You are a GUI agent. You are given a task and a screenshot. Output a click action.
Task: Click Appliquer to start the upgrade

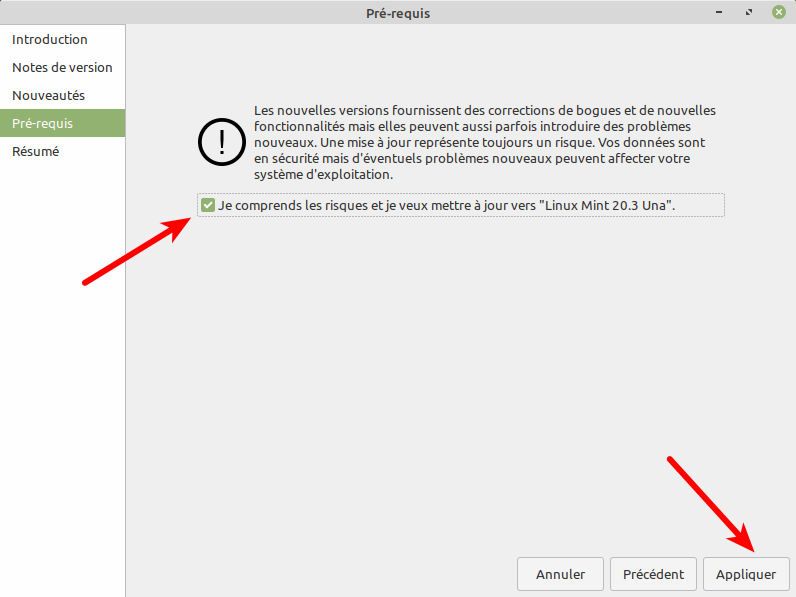(x=746, y=574)
